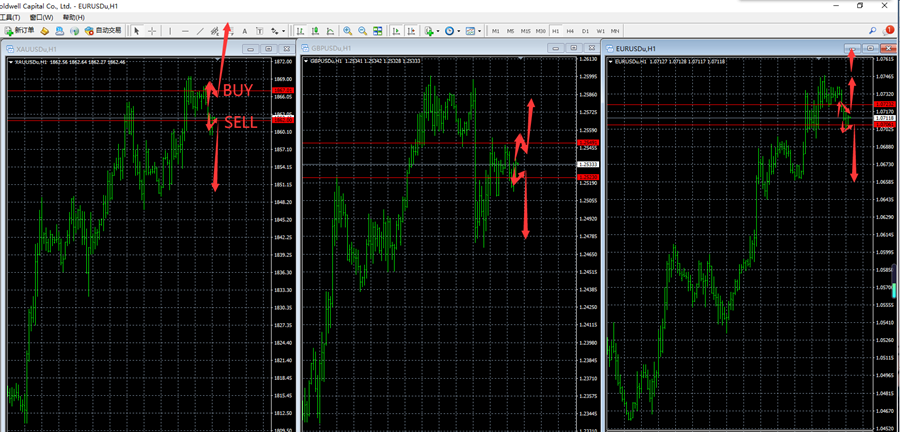Image resolution: width=900 pixels, height=432 pixels.
Task: Open the Window (窗口) menu
Action: pyautogui.click(x=42, y=17)
